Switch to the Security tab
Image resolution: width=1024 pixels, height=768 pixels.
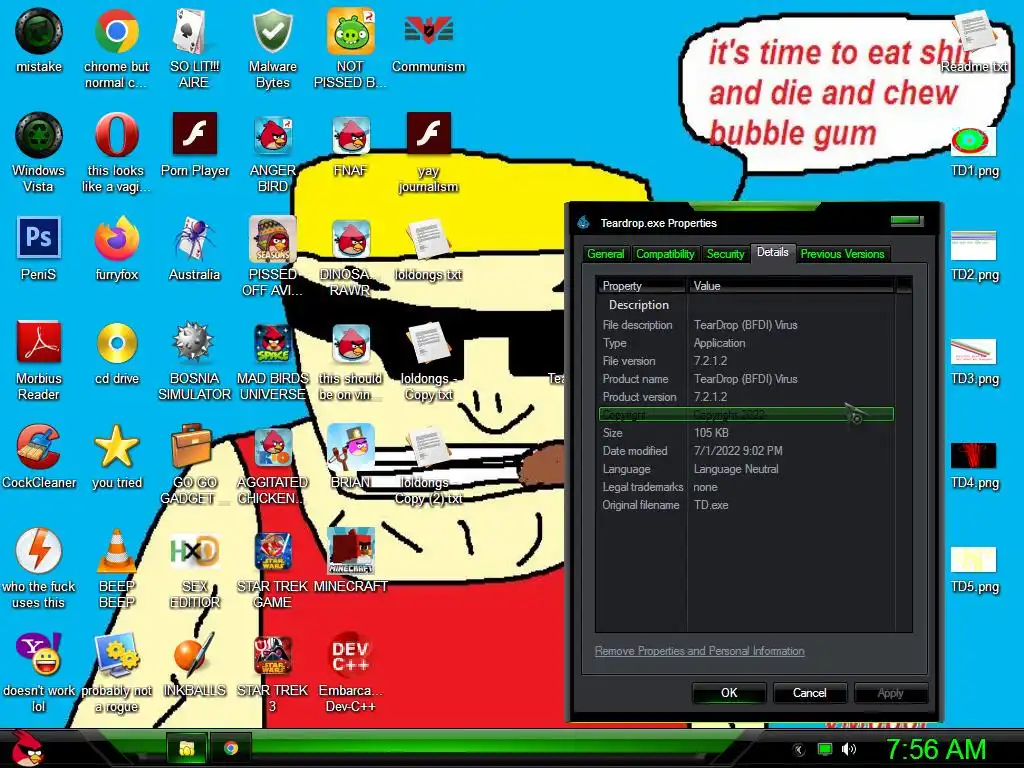tap(725, 254)
